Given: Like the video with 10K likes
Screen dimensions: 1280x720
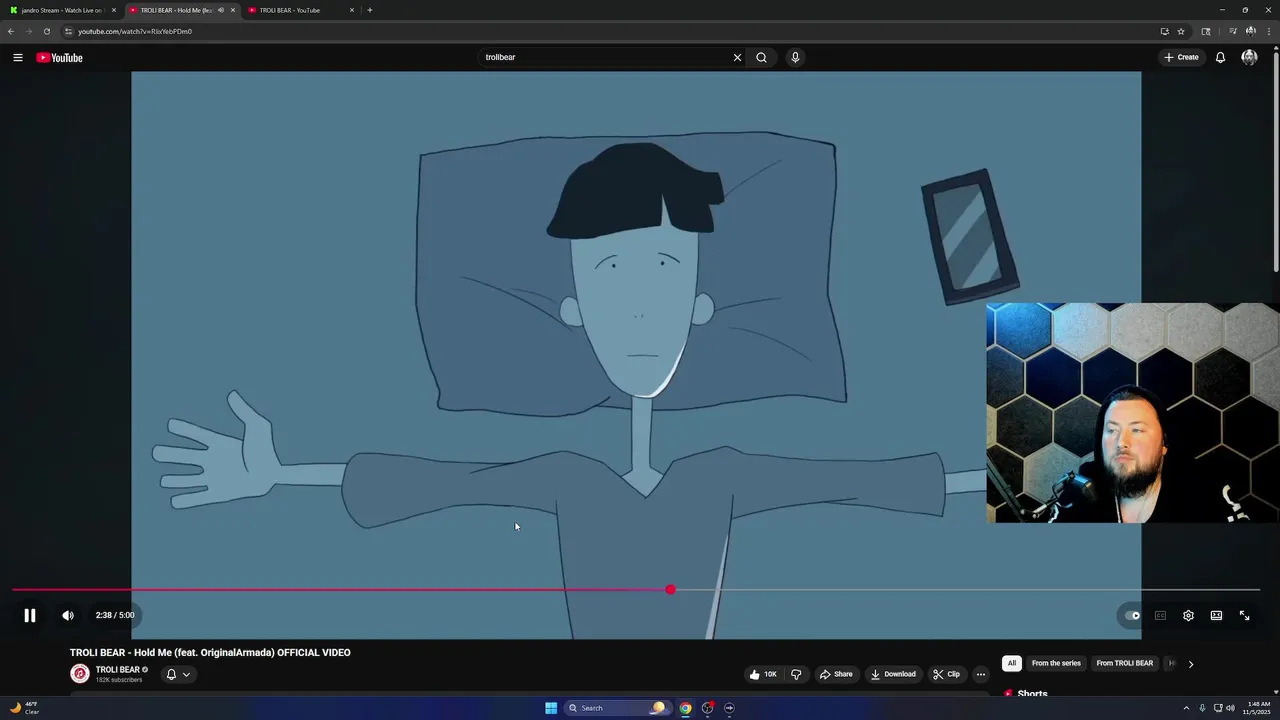Looking at the screenshot, I should (763, 674).
